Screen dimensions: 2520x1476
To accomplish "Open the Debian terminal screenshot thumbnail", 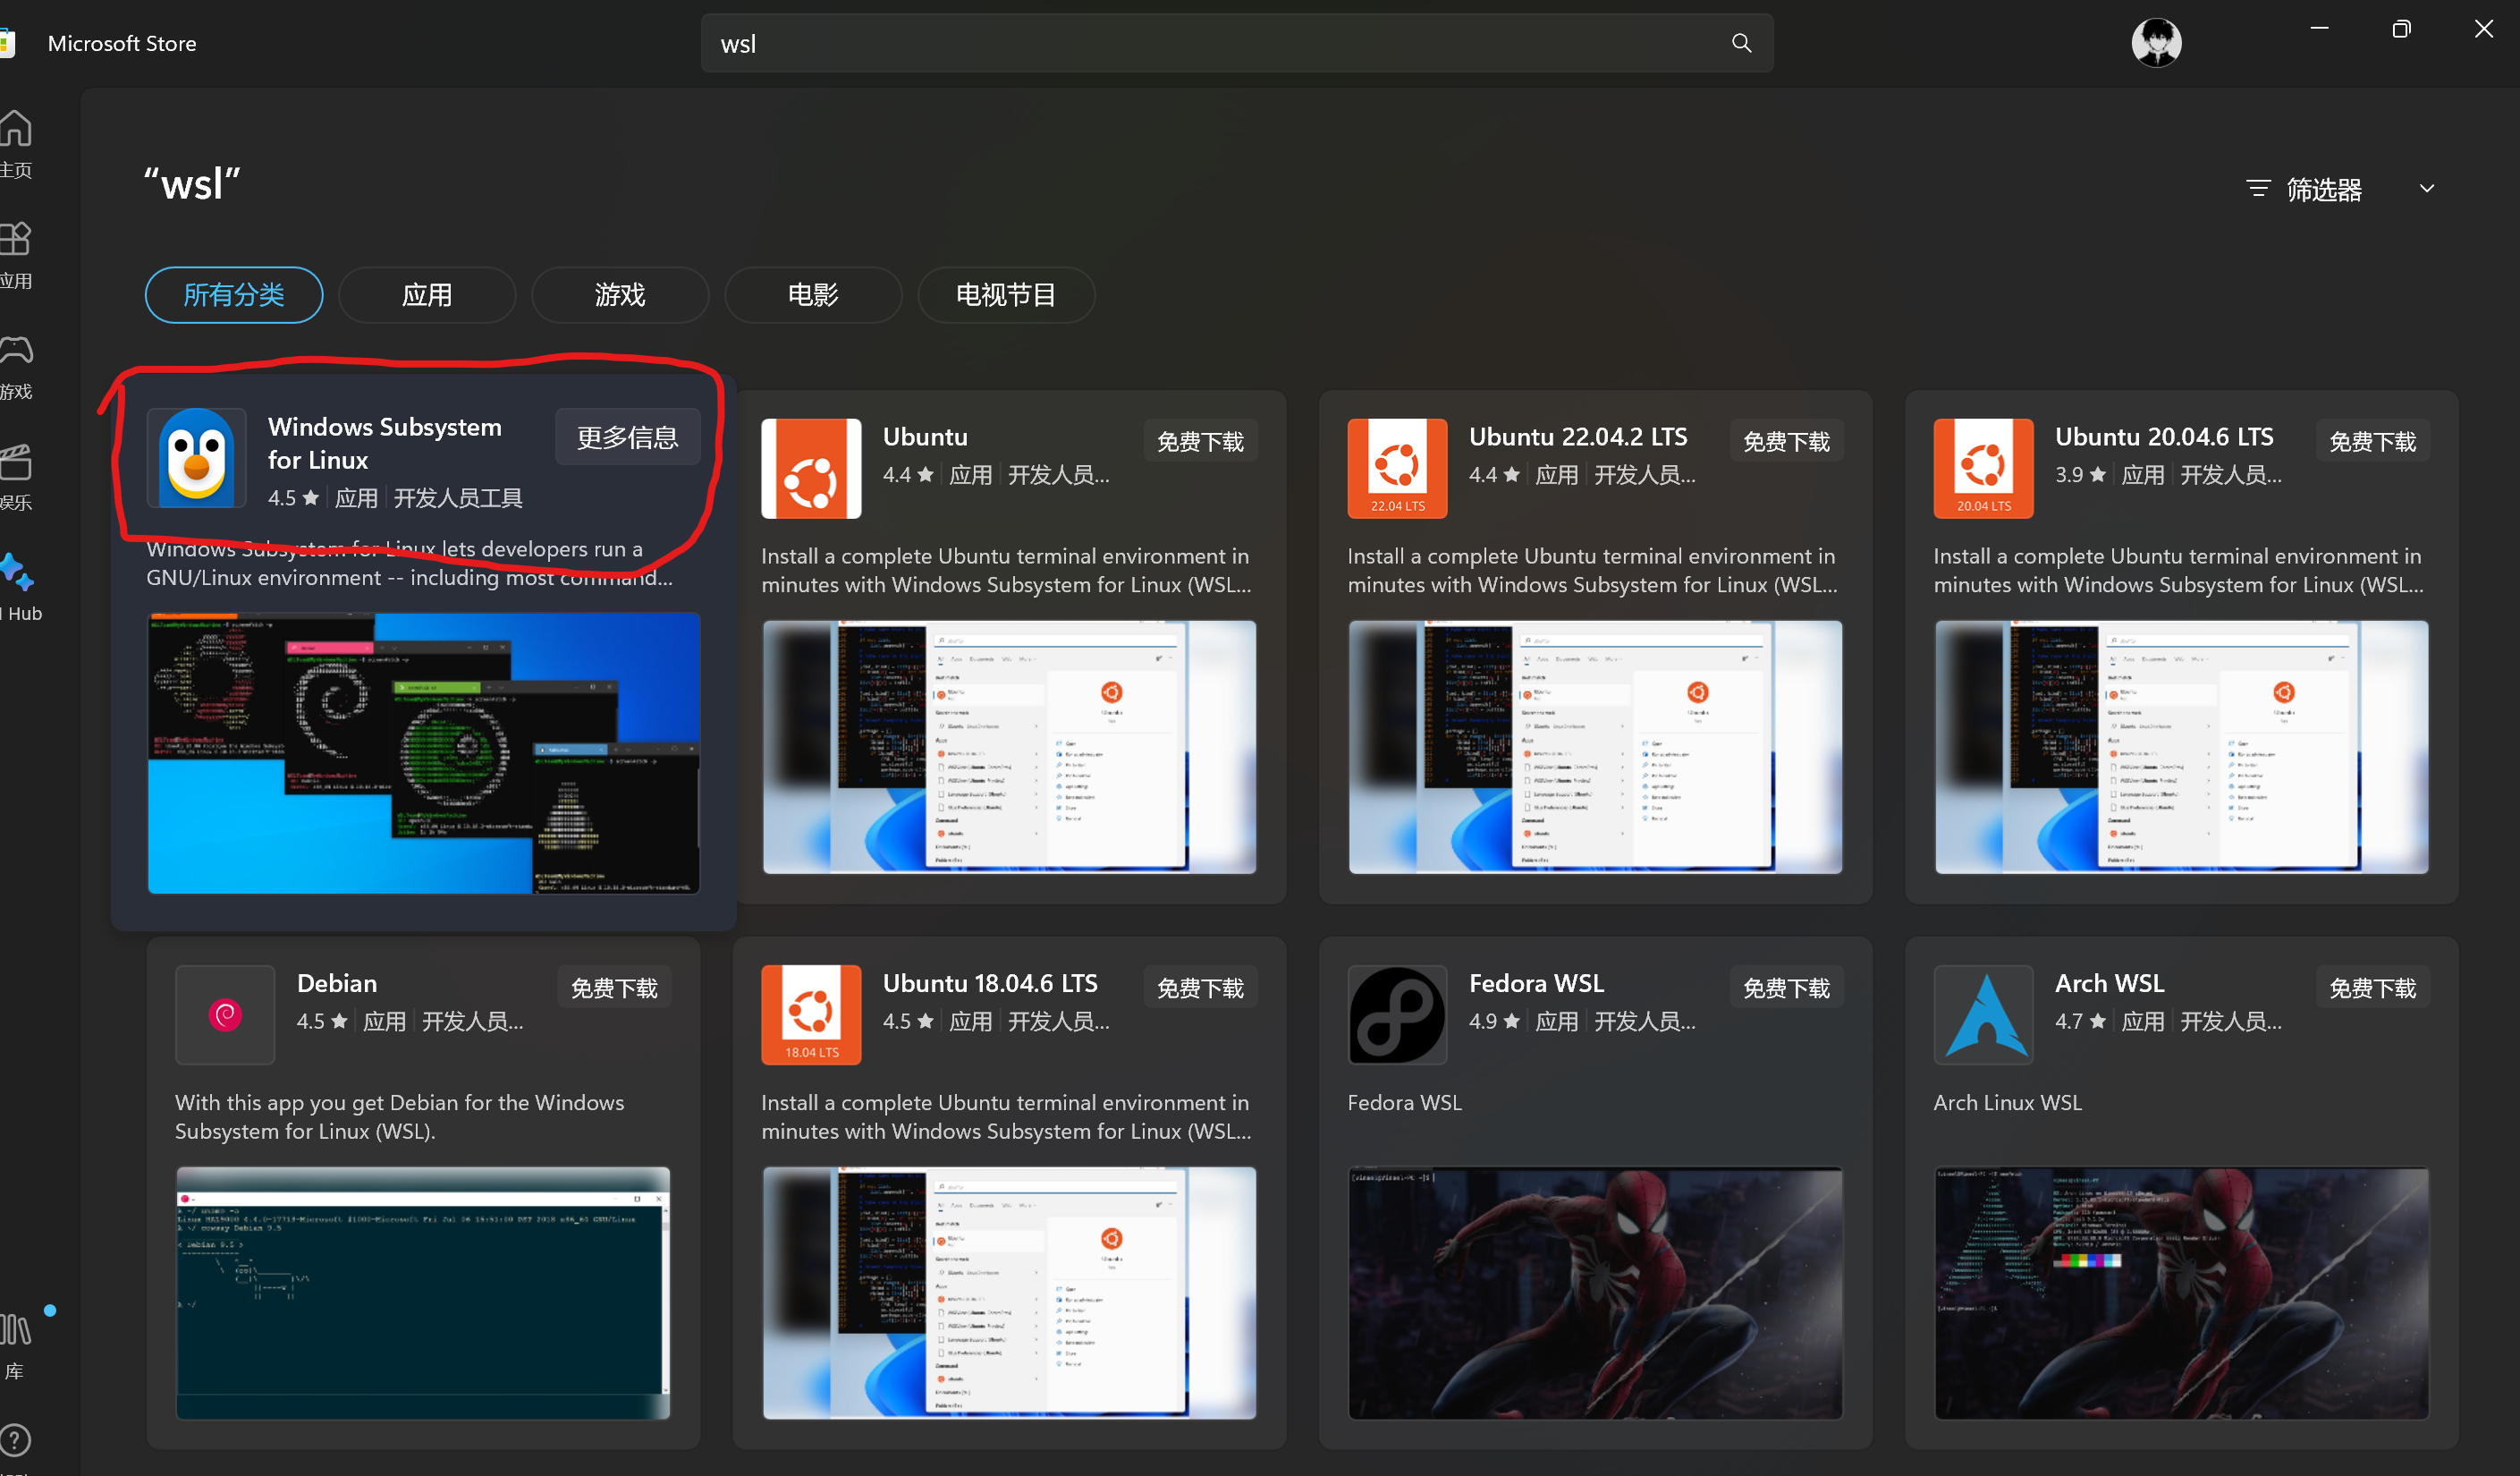I will tap(423, 1292).
